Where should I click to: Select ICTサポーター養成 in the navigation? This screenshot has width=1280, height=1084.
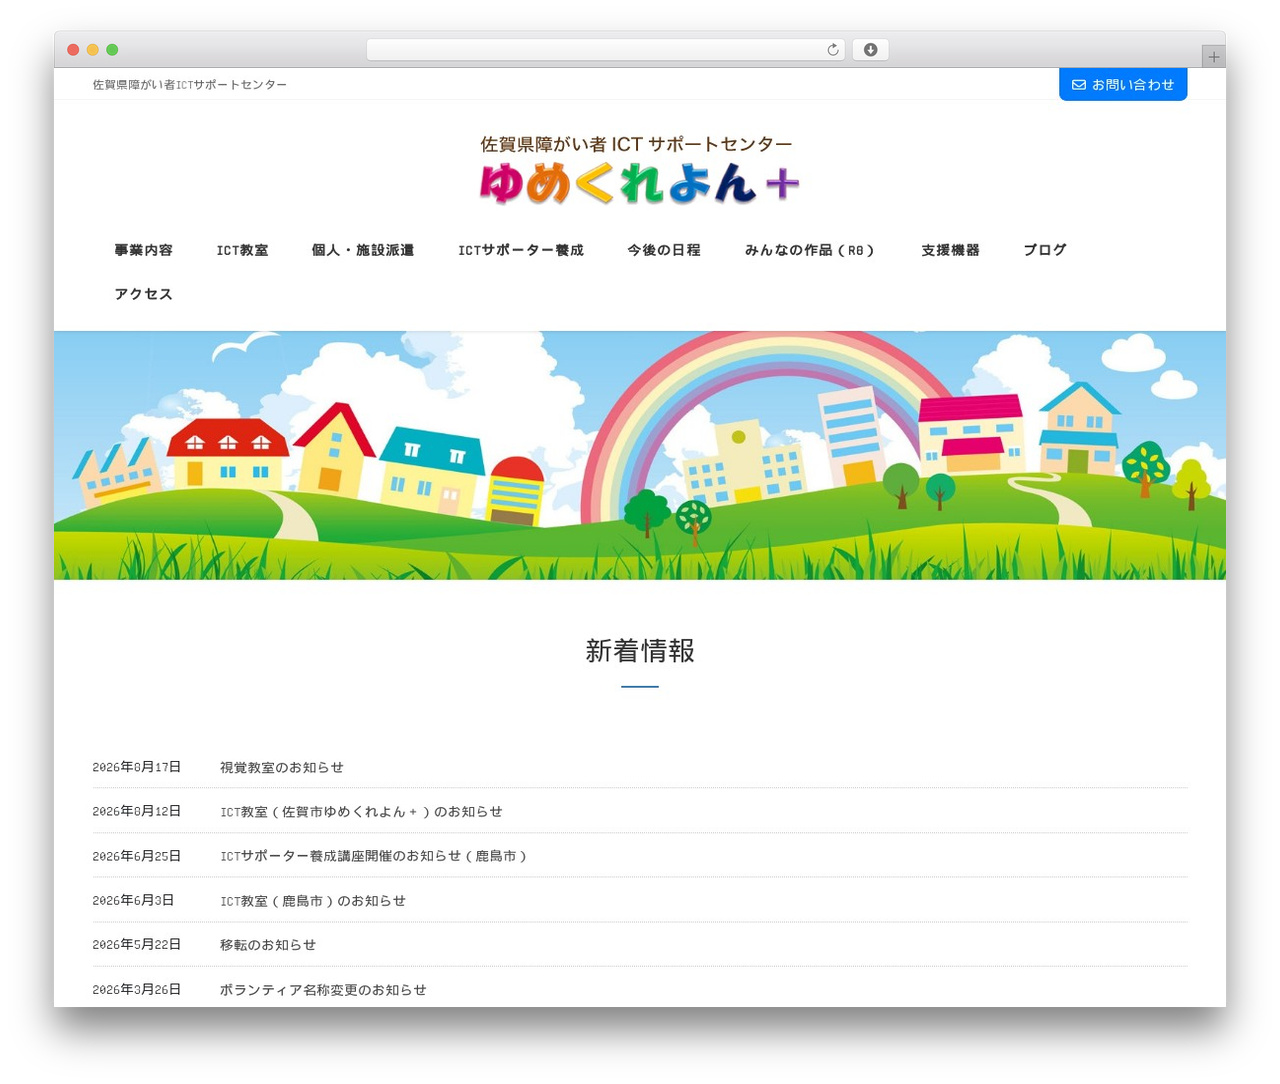[520, 250]
